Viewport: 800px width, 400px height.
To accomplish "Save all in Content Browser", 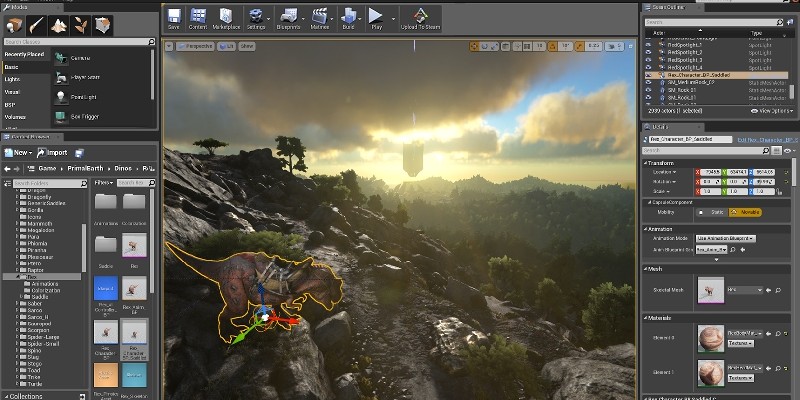I will pyautogui.click(x=79, y=153).
